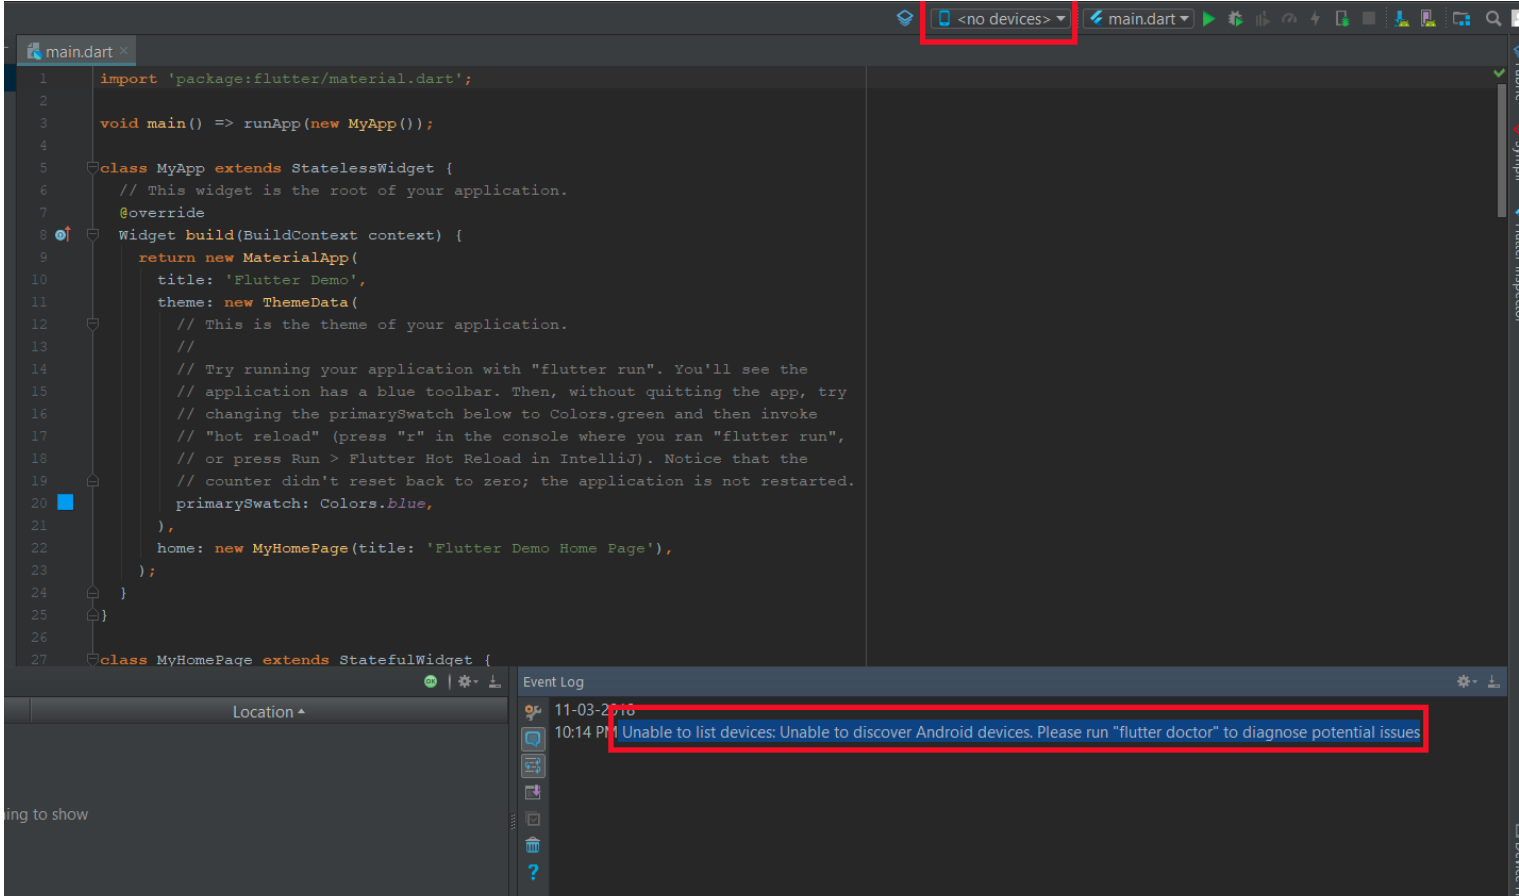Open the no devices selector dropdown
The width and height of the screenshot is (1519, 896).
(x=1001, y=19)
